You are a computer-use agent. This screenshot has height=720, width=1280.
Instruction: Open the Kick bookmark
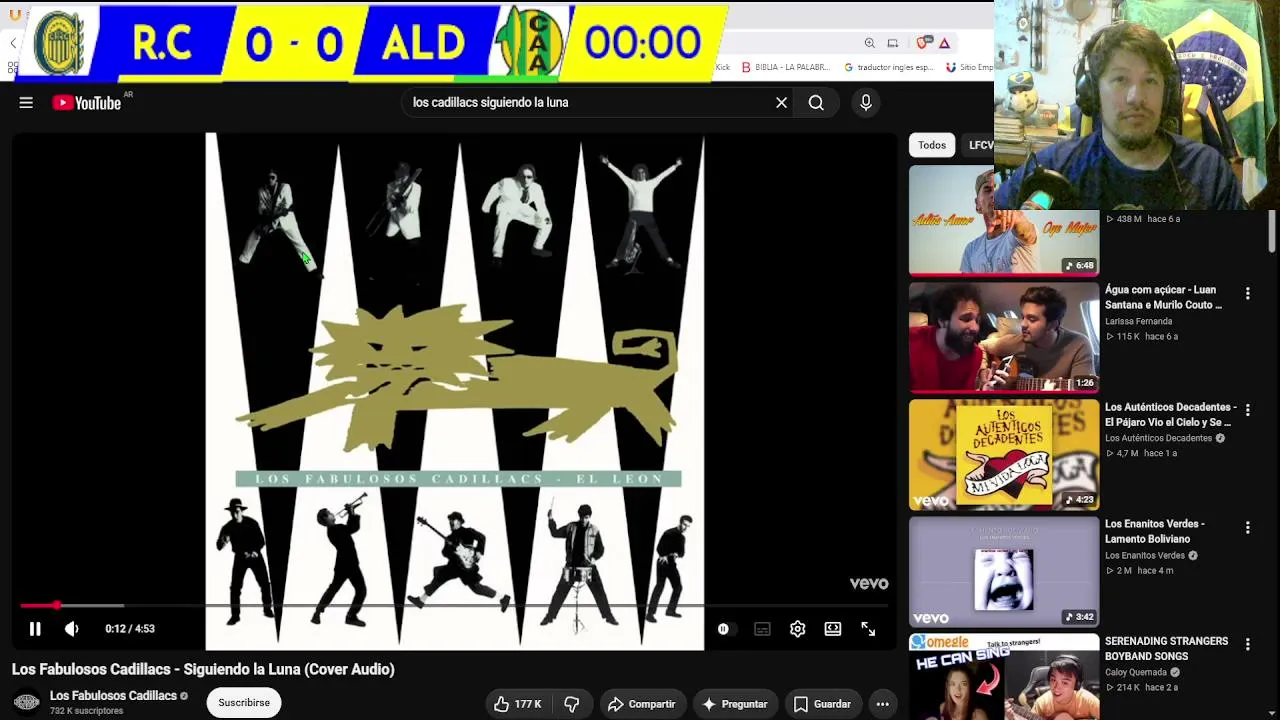pyautogui.click(x=723, y=67)
